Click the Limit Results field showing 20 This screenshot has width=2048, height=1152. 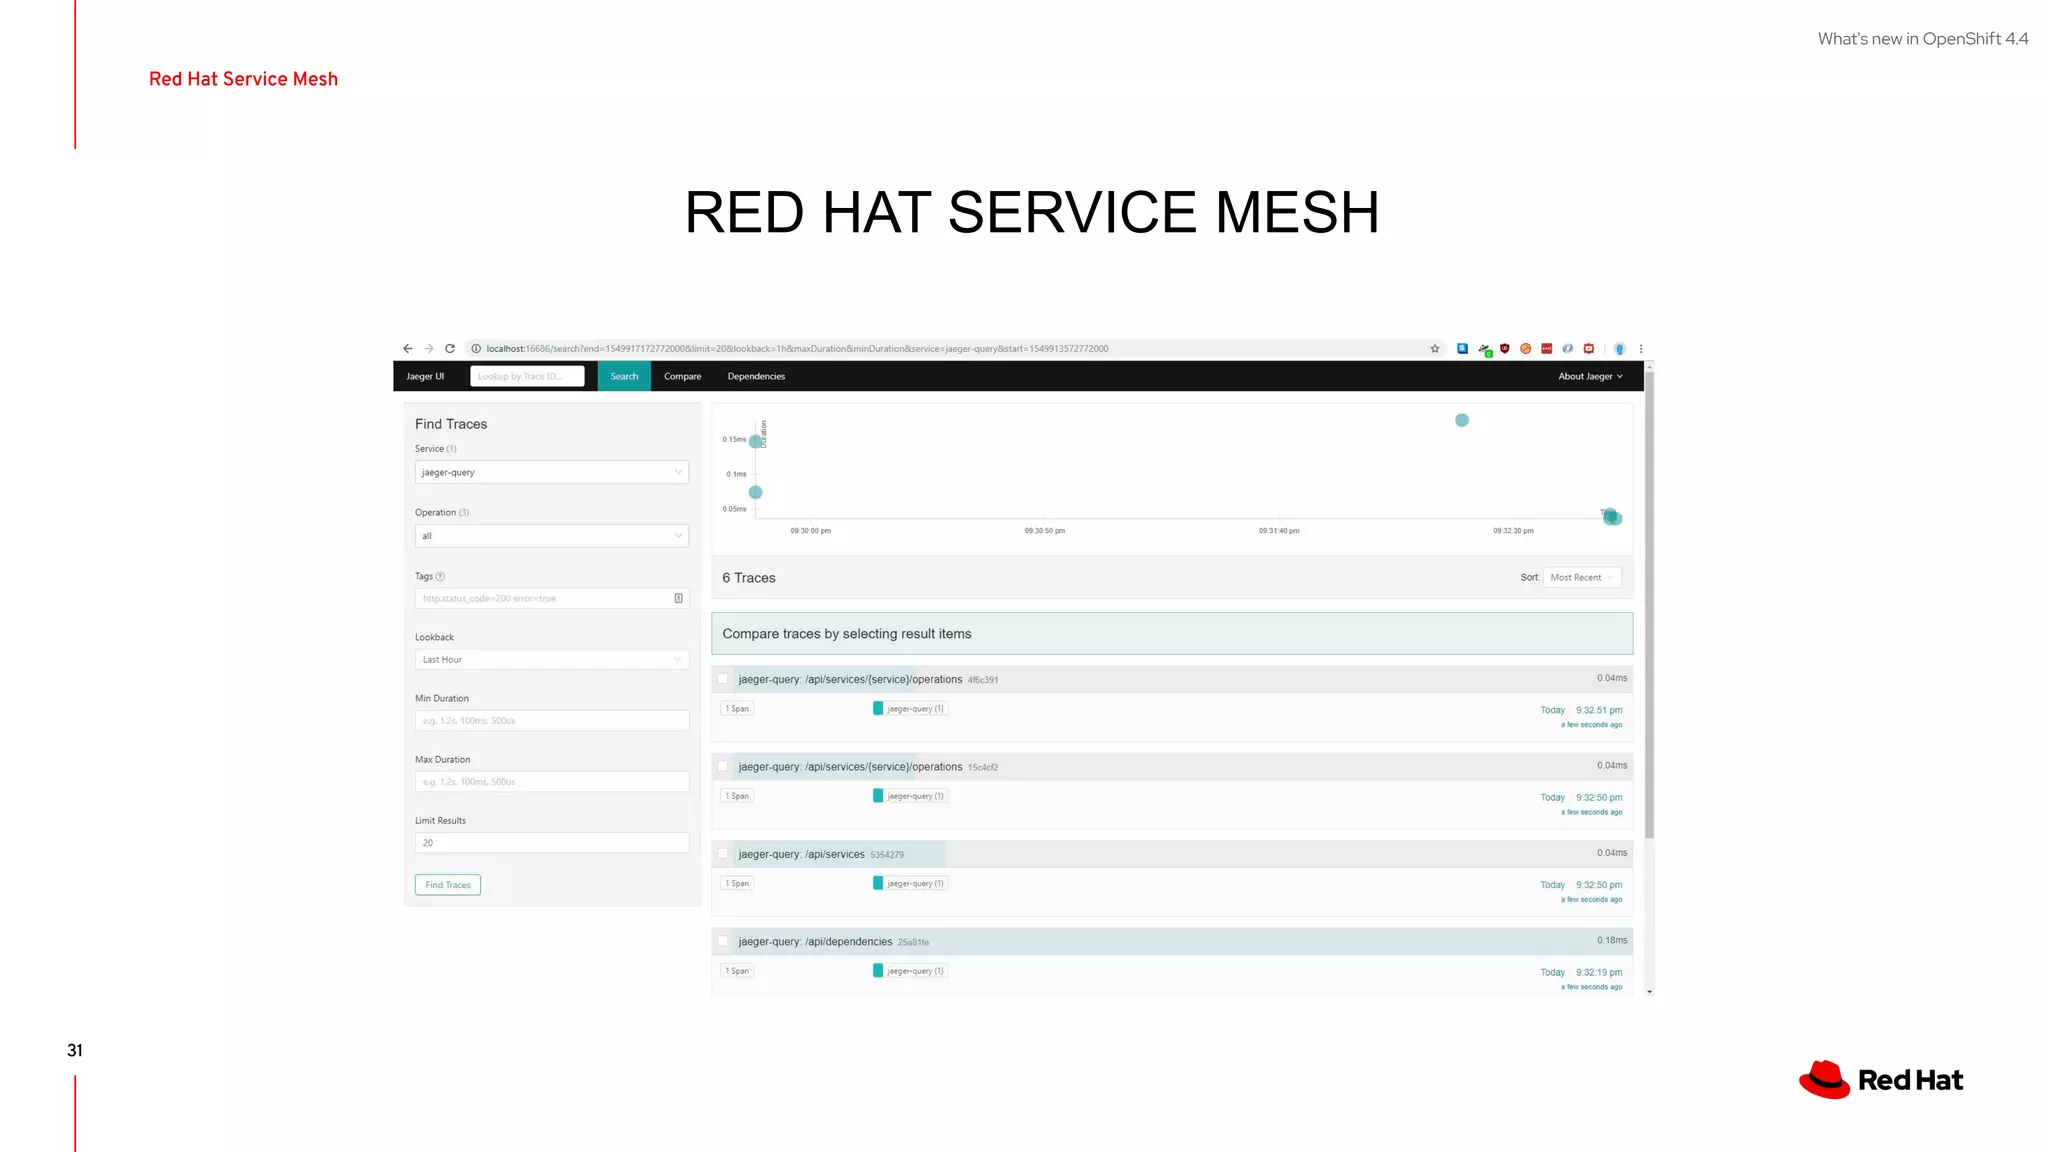[x=552, y=843]
